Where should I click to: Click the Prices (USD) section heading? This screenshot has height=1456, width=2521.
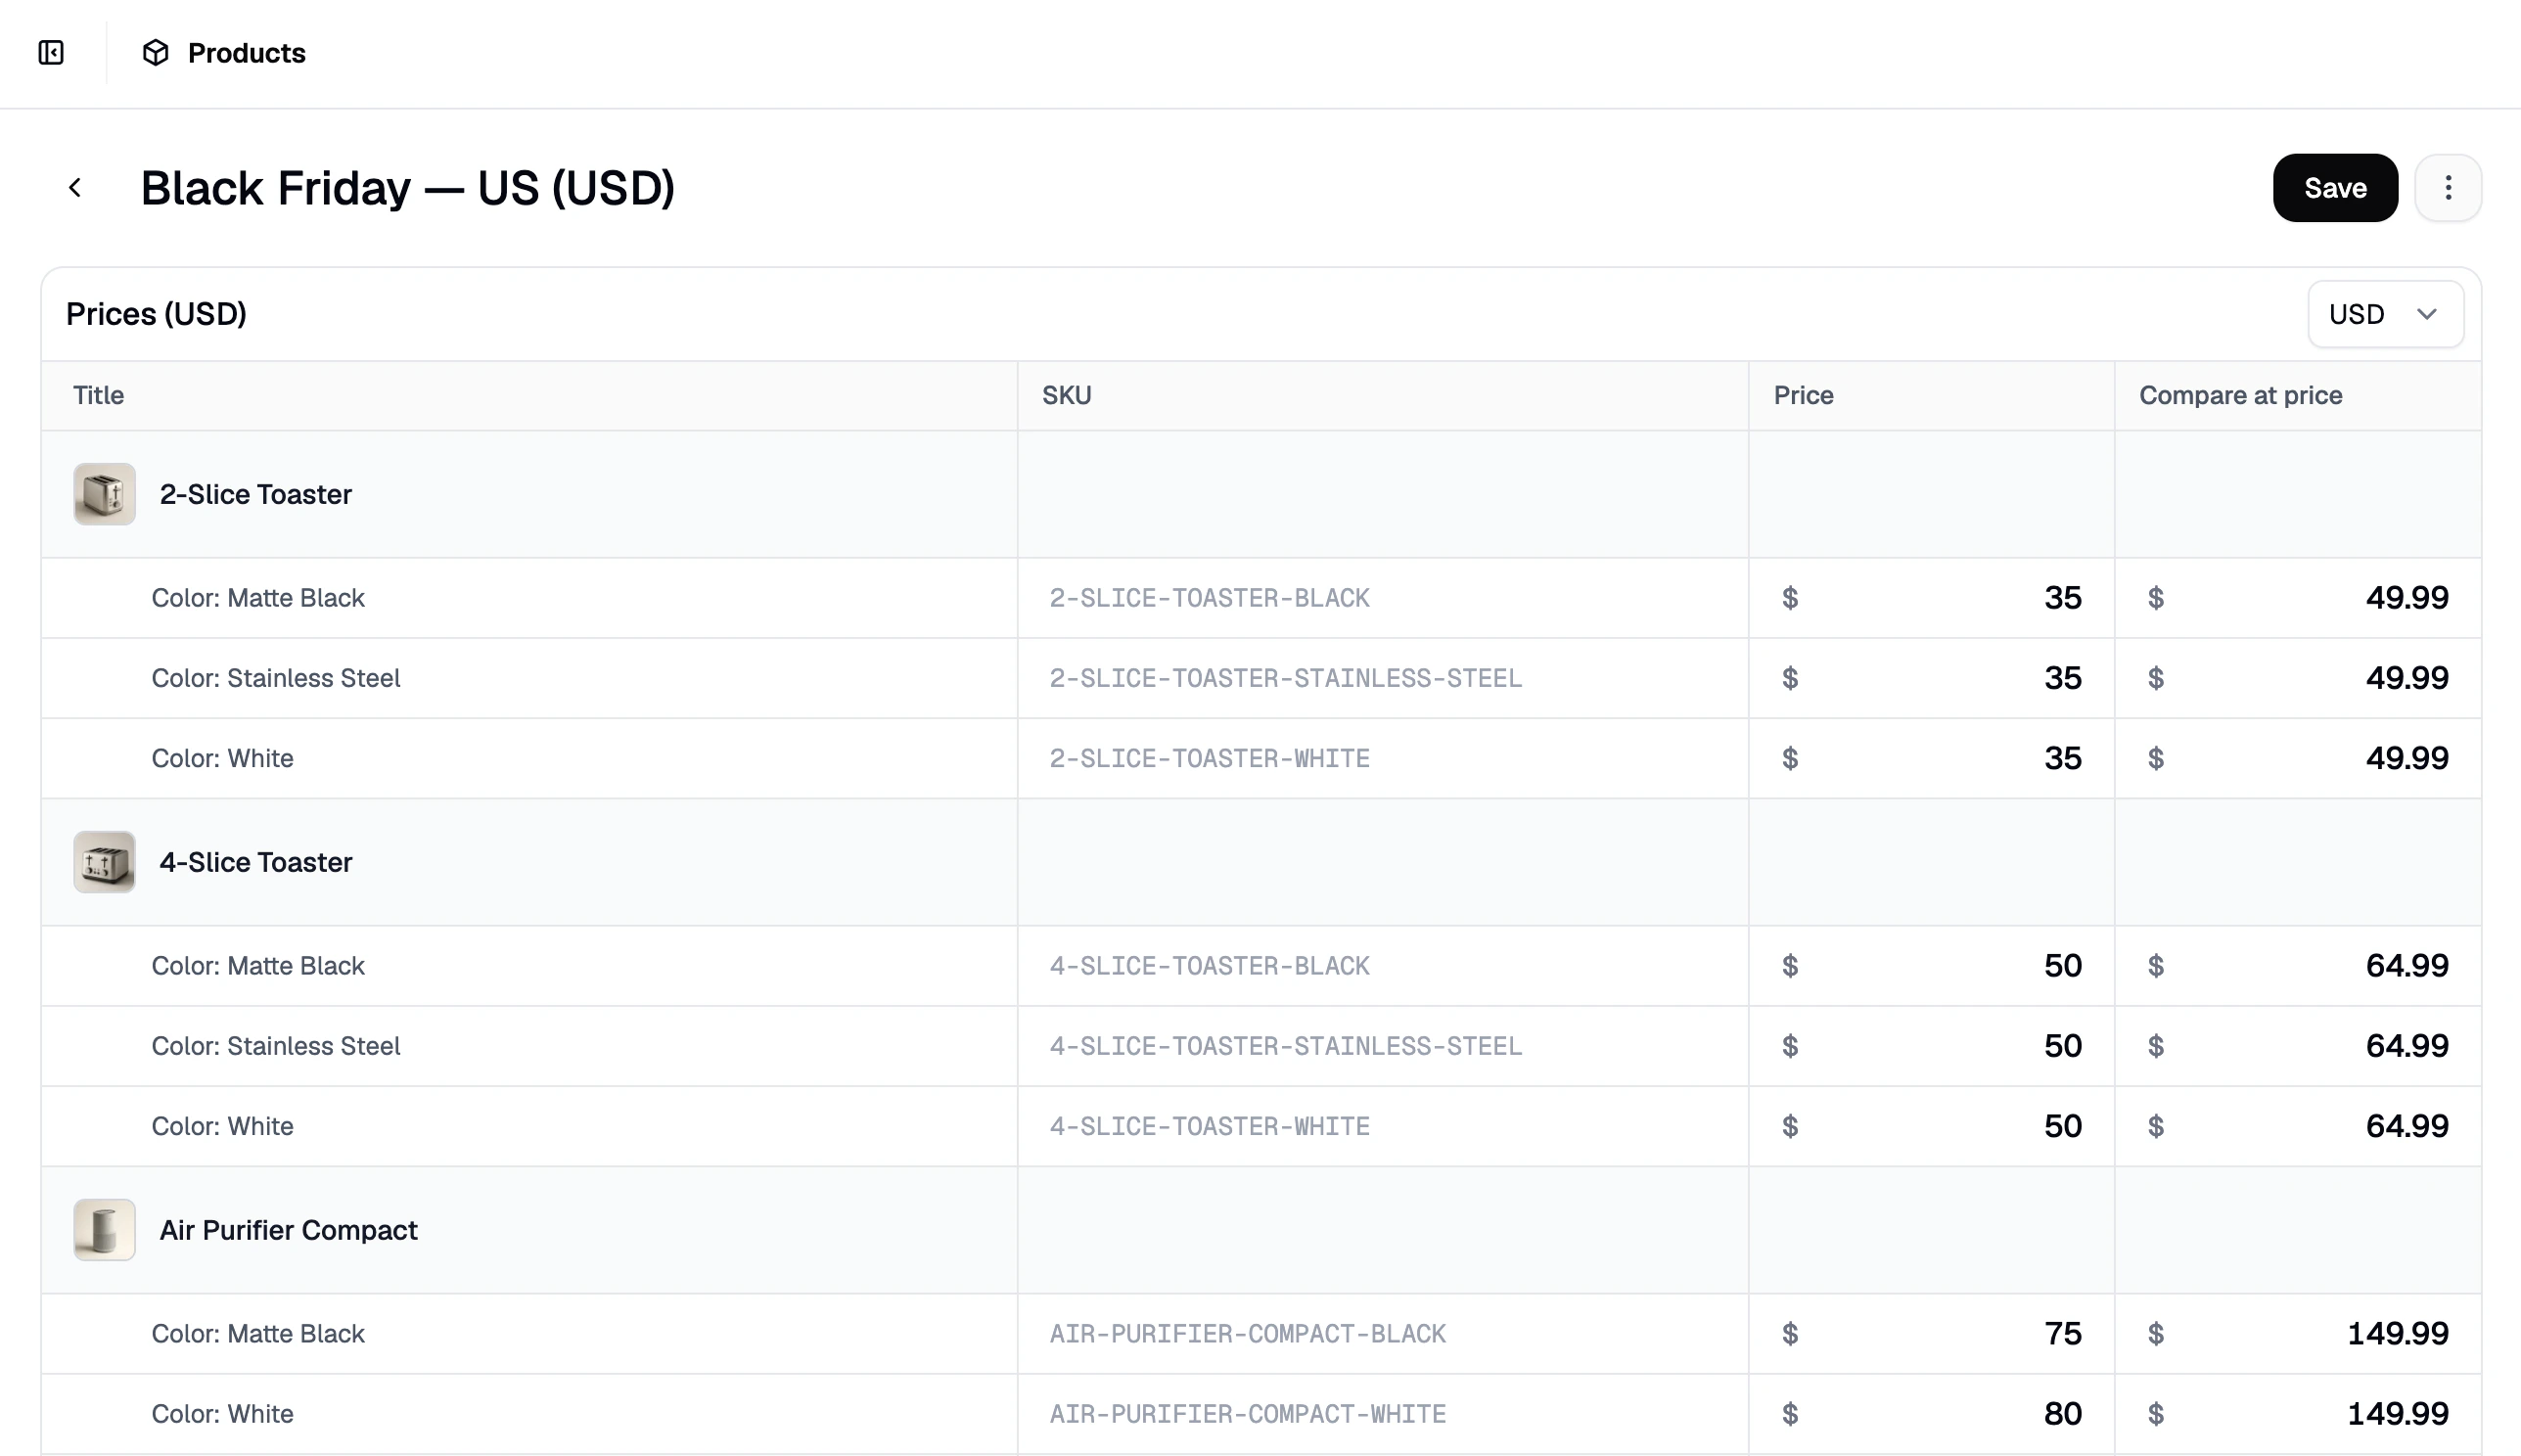[x=156, y=314]
